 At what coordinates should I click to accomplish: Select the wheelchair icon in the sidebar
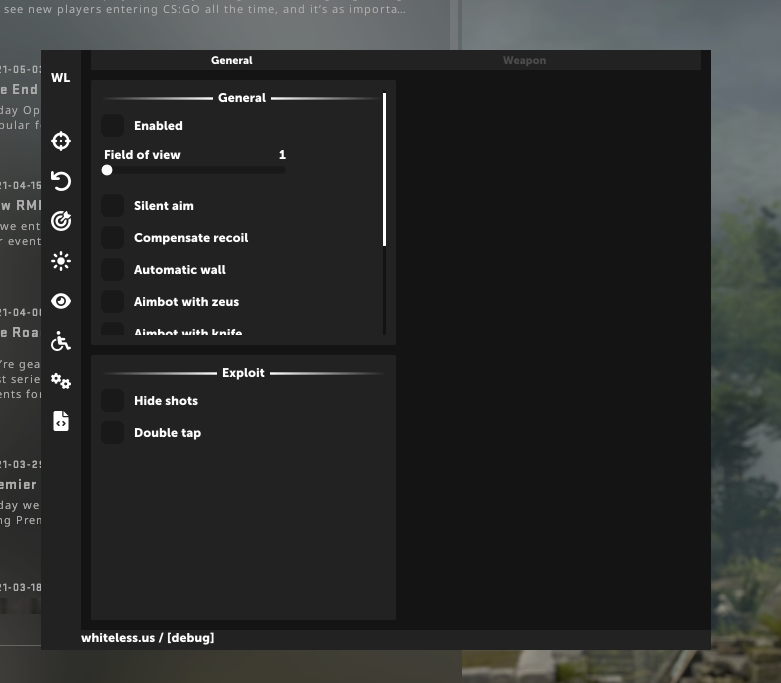tap(61, 342)
